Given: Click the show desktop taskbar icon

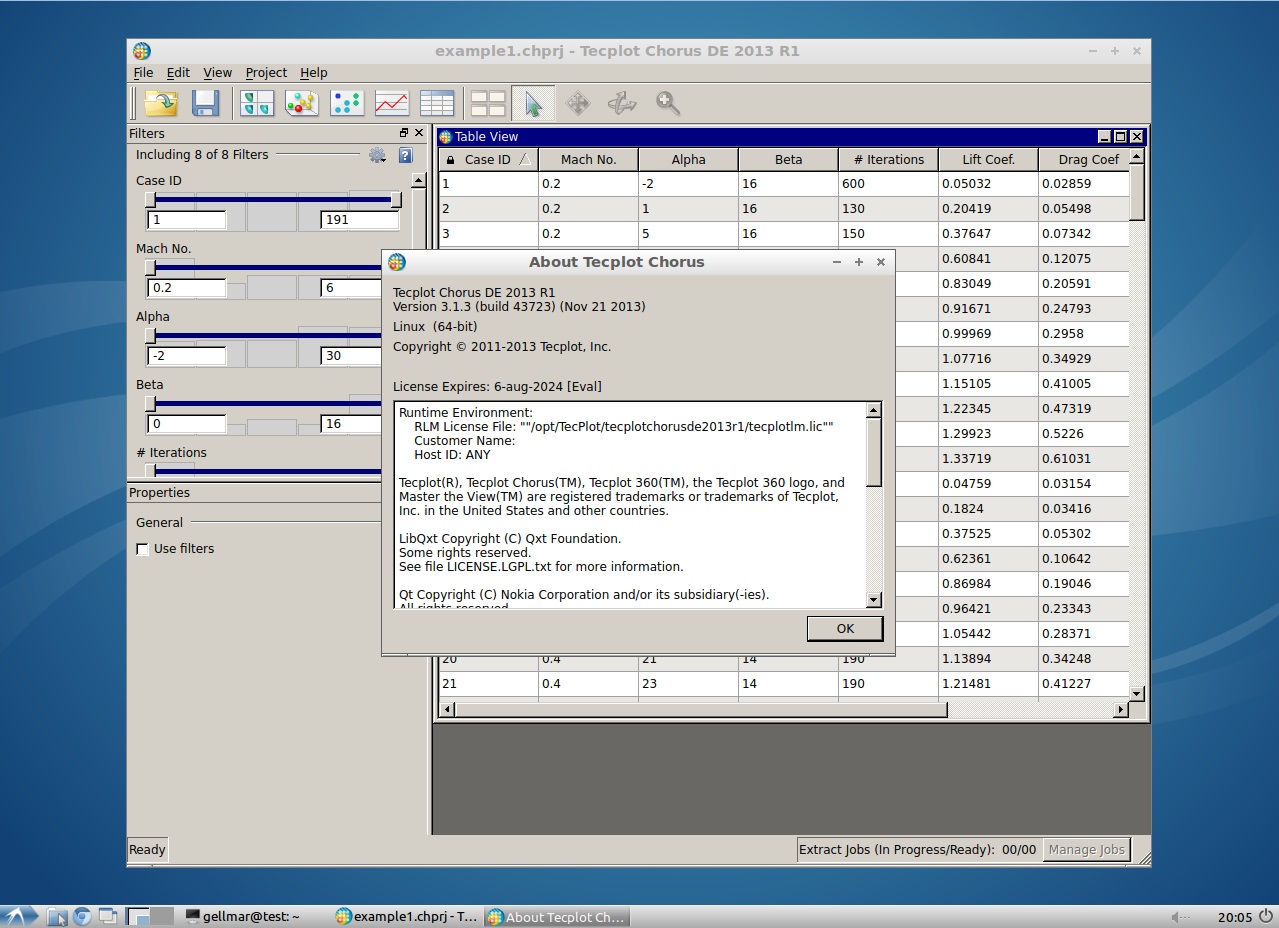Looking at the screenshot, I should 107,916.
